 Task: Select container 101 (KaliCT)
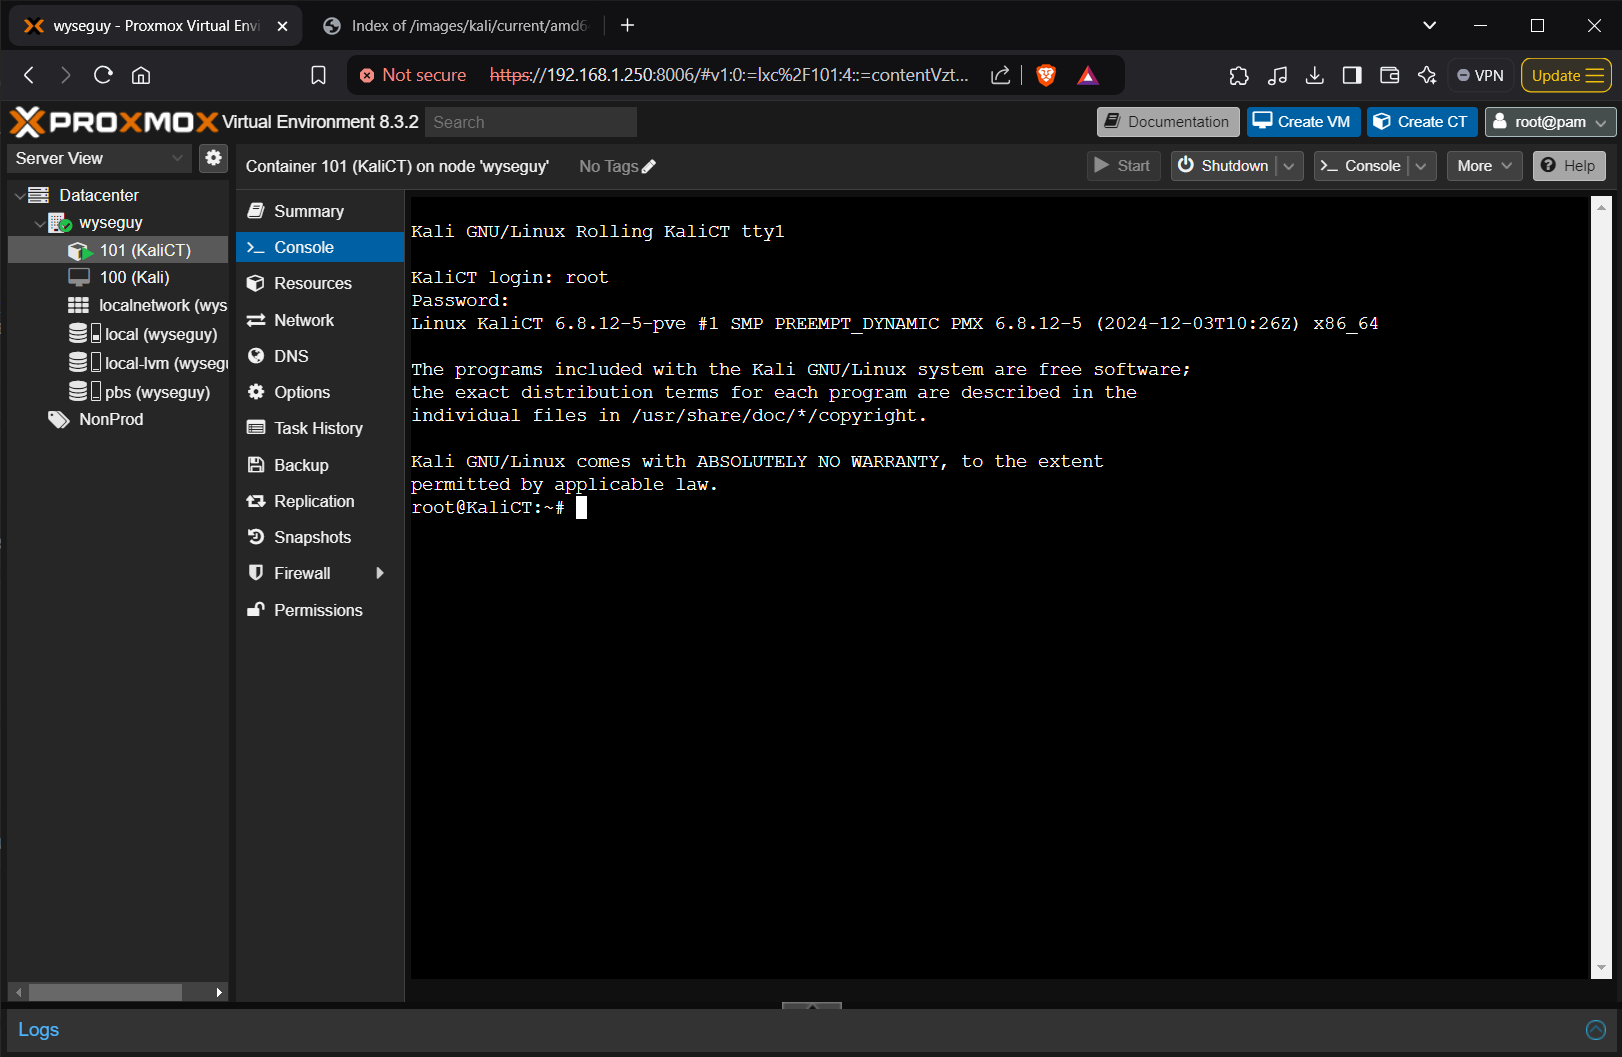pos(118,250)
